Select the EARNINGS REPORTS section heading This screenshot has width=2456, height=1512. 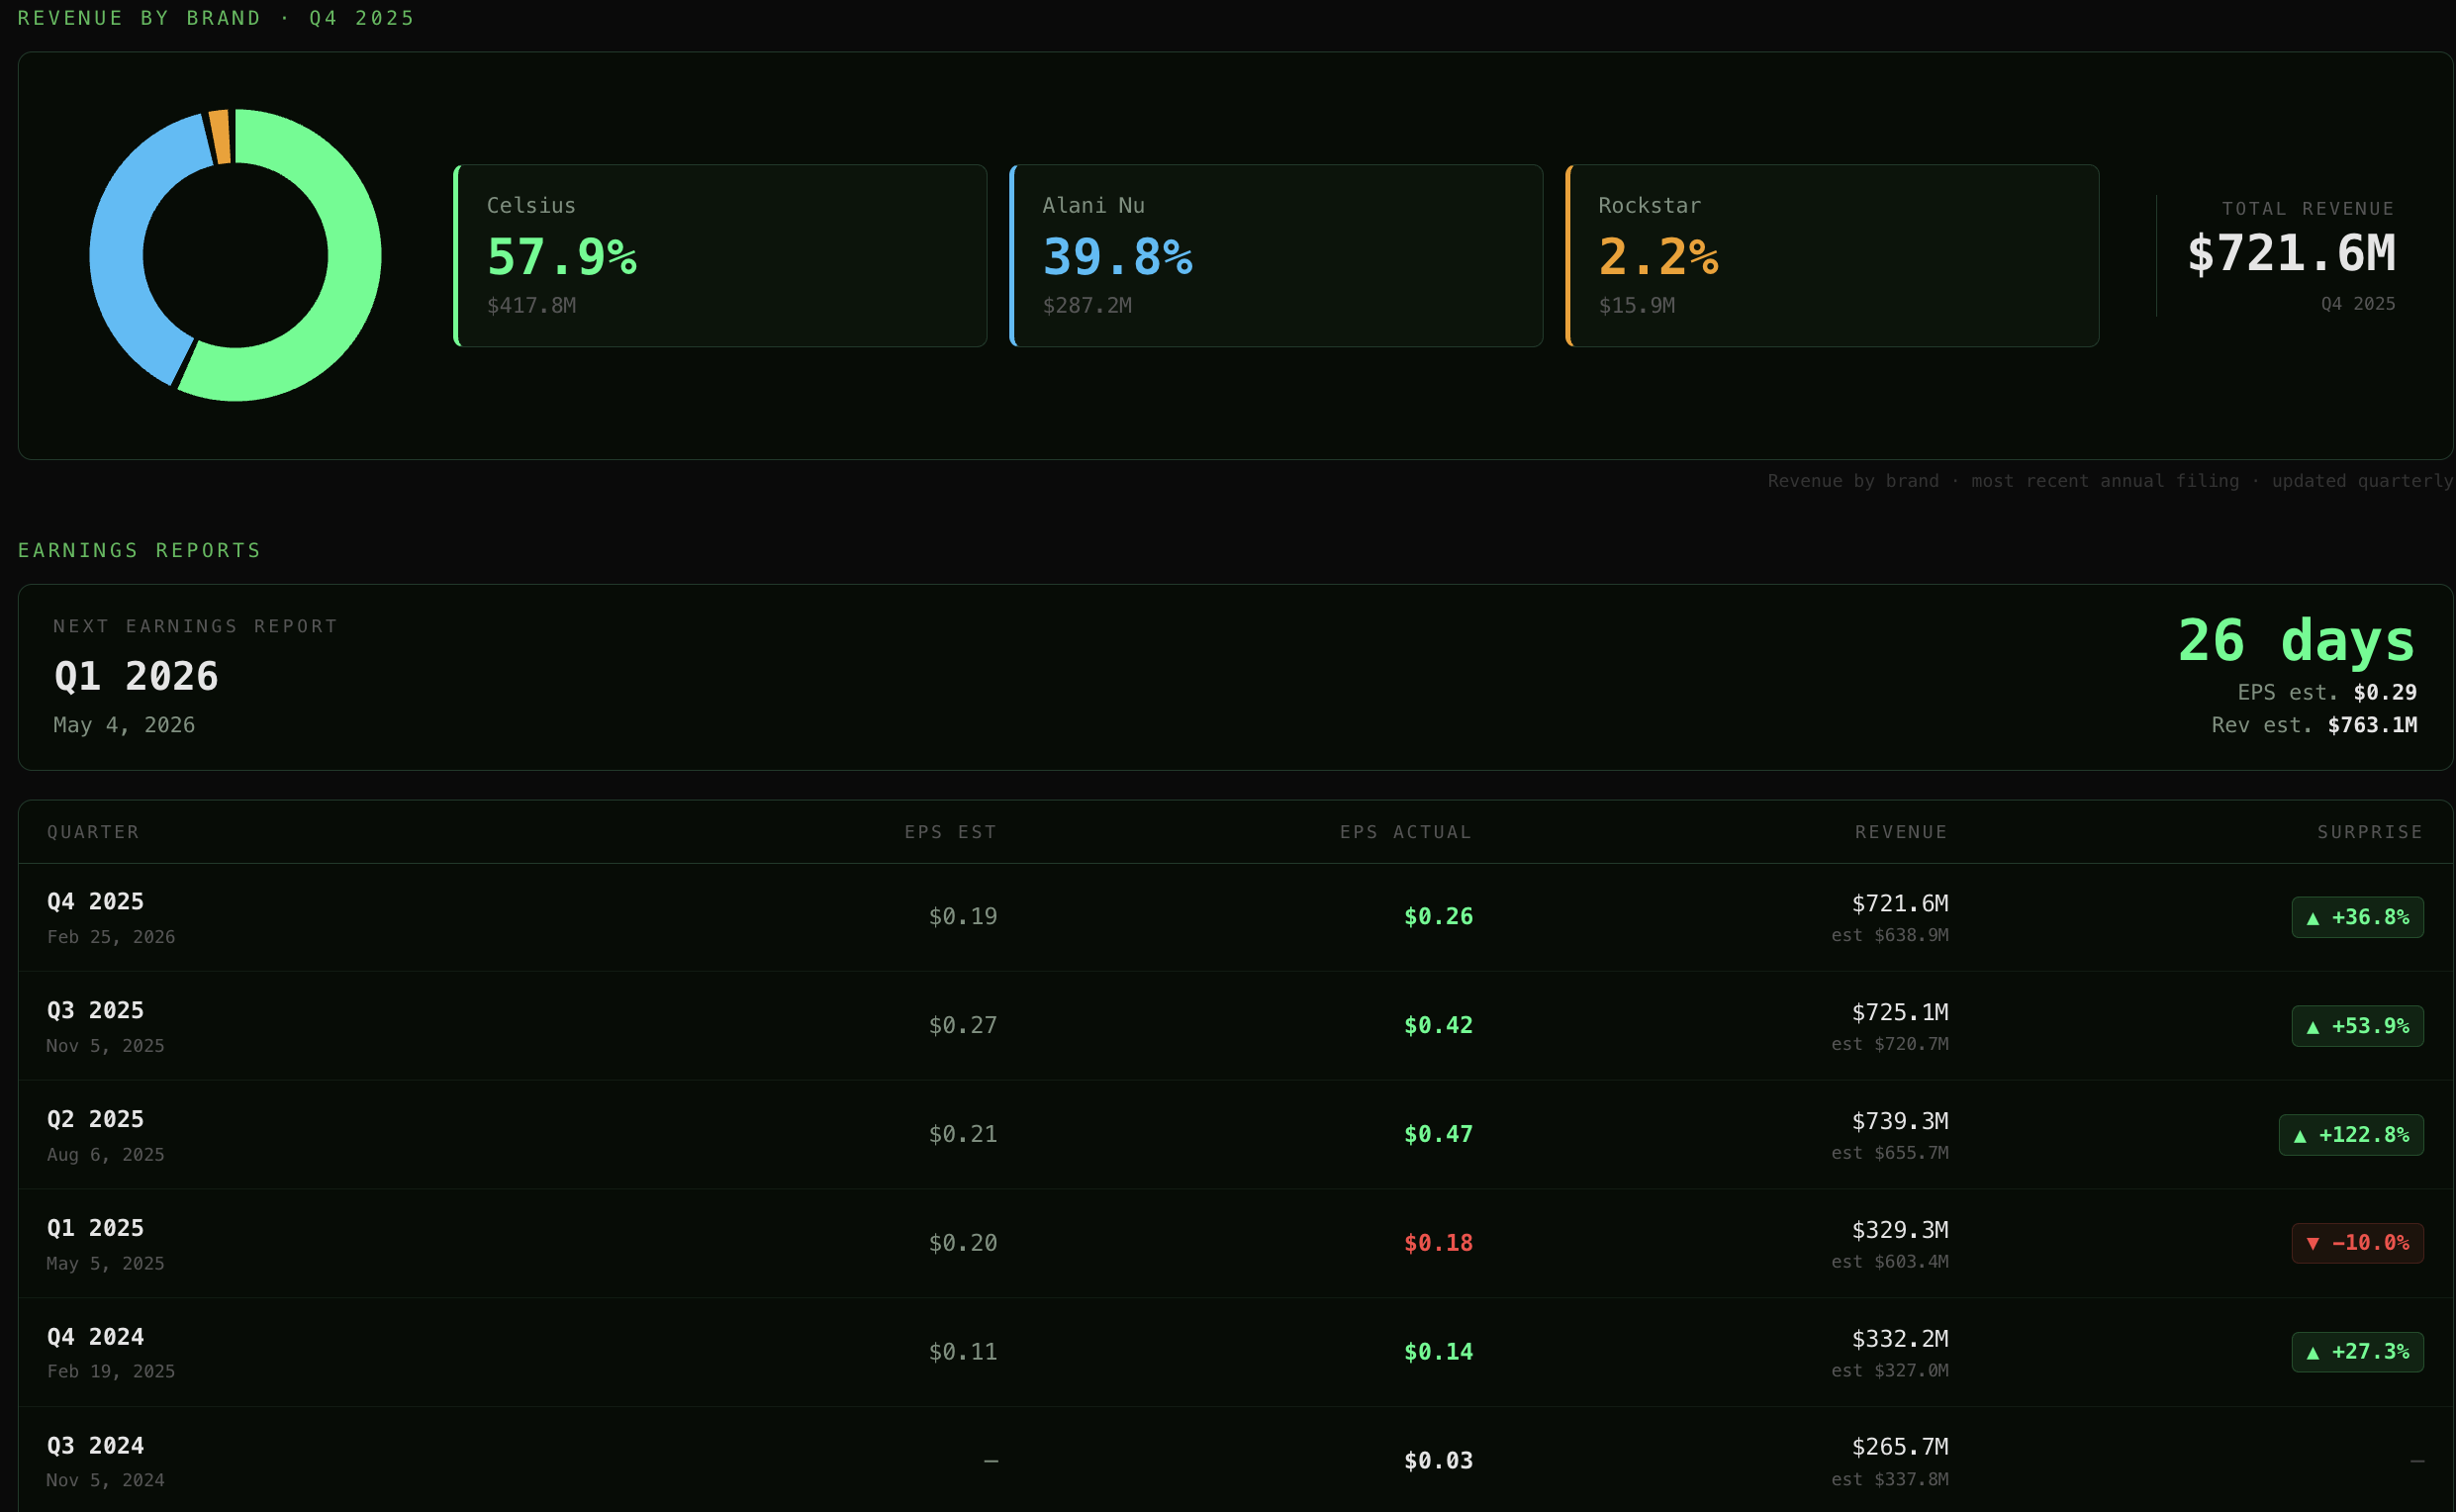(140, 549)
